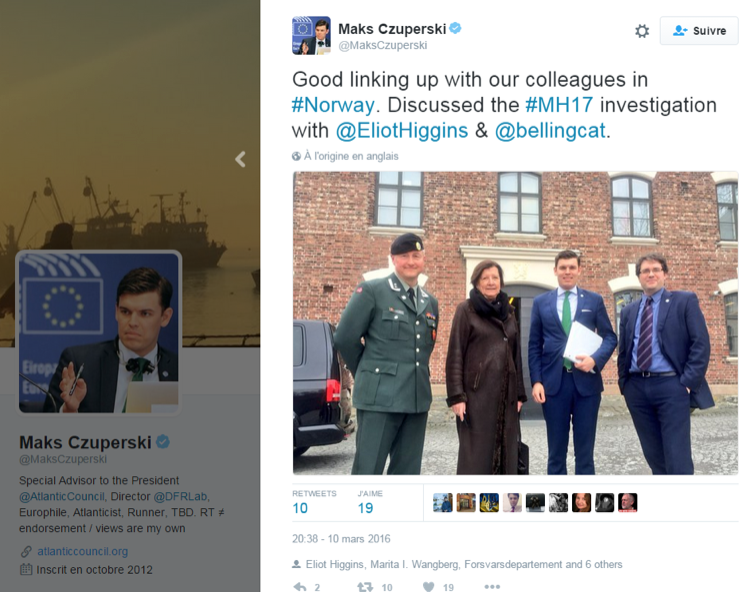Open the #Norway hashtag link
The width and height of the screenshot is (742, 592).
(333, 105)
